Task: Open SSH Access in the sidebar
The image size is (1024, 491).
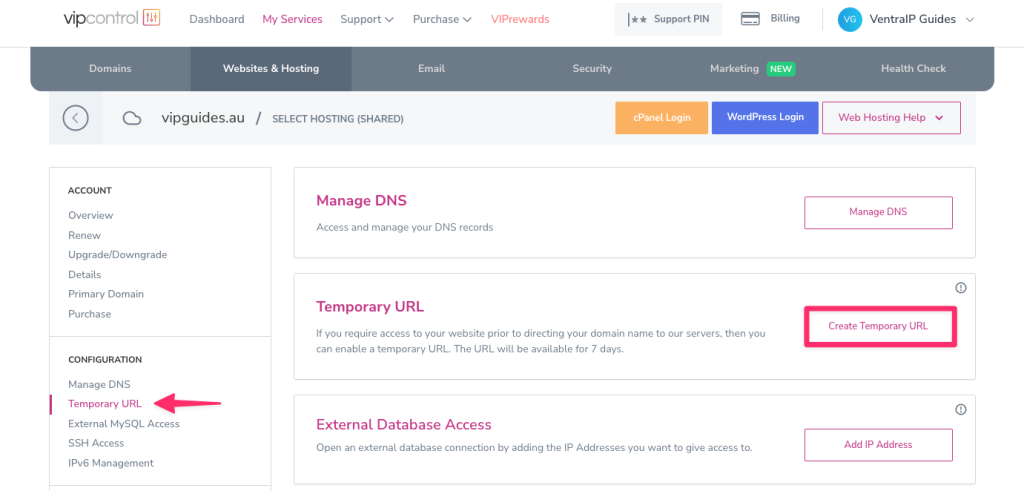Action: [96, 443]
